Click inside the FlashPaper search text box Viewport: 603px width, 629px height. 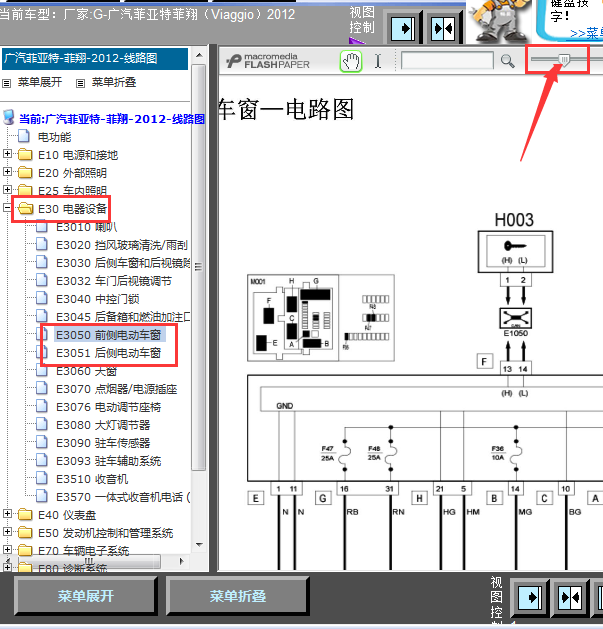click(447, 61)
